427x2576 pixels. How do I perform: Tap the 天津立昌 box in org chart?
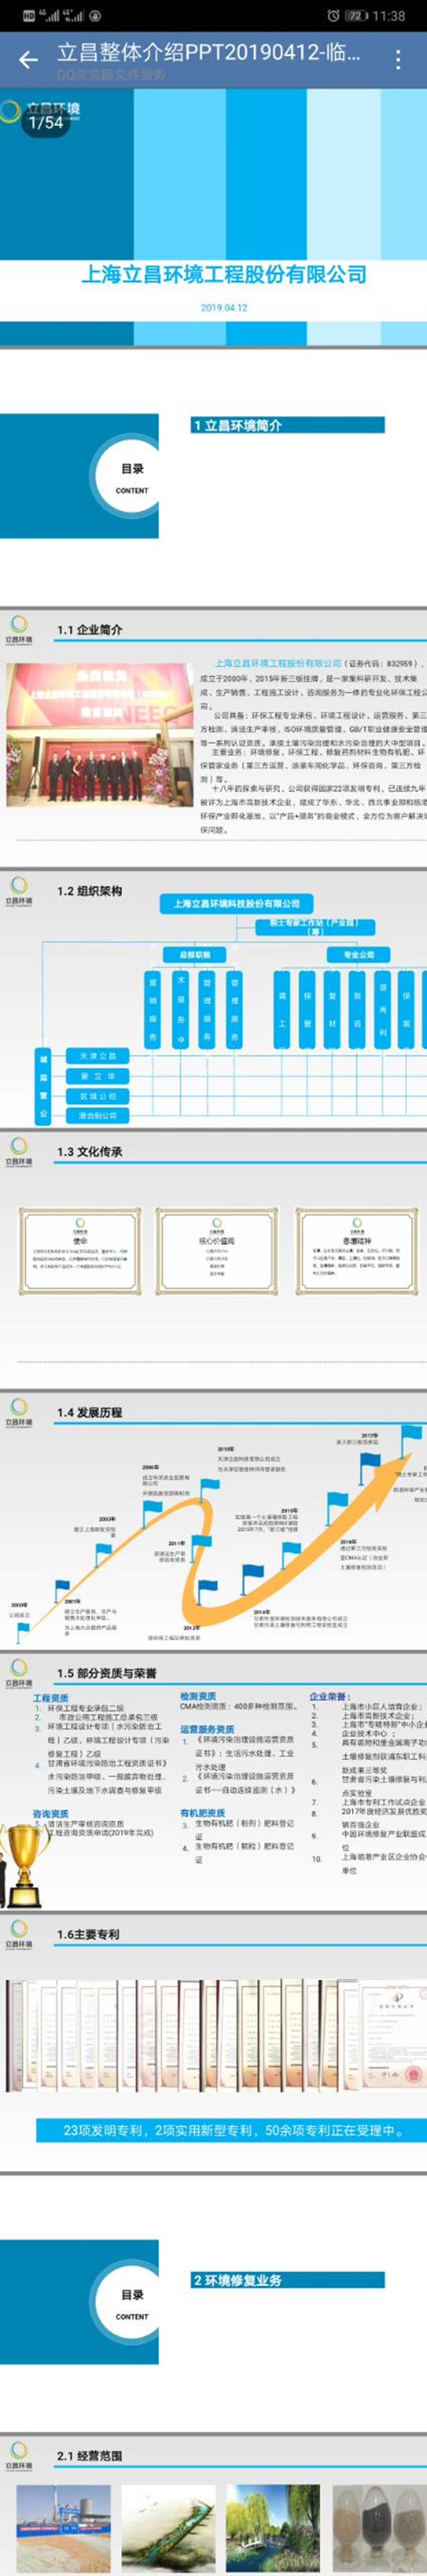pyautogui.click(x=98, y=1056)
